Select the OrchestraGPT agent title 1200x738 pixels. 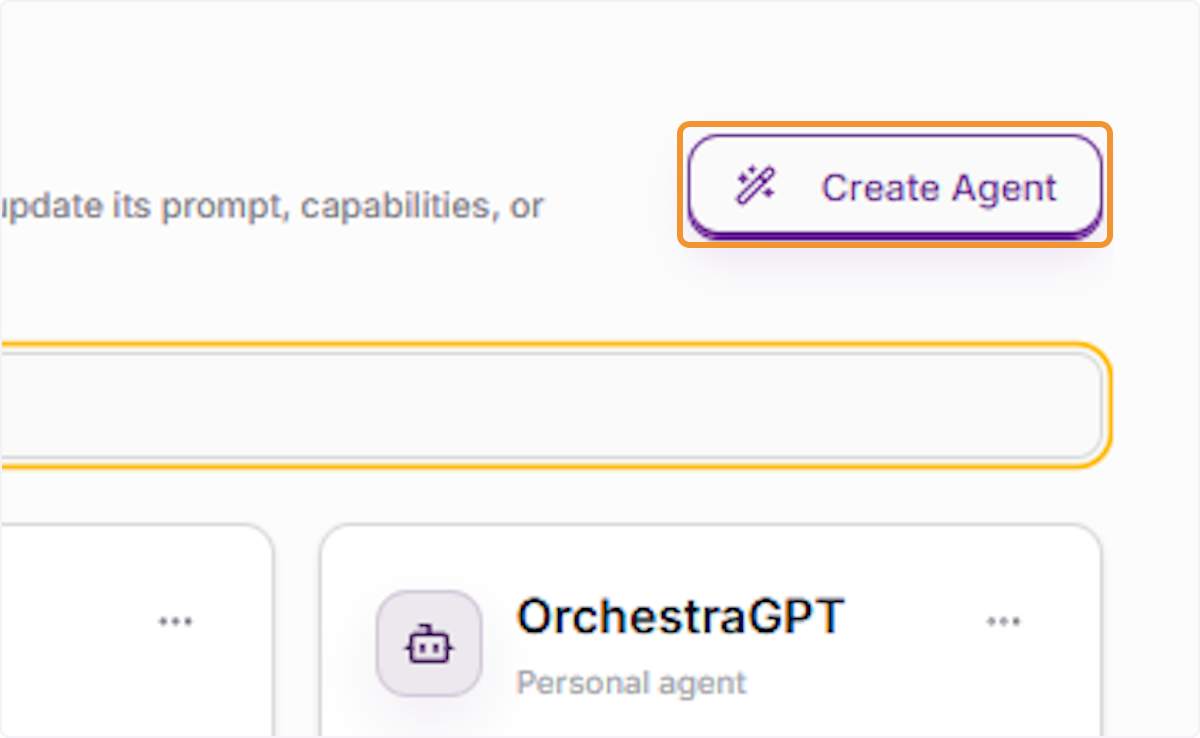click(x=680, y=617)
